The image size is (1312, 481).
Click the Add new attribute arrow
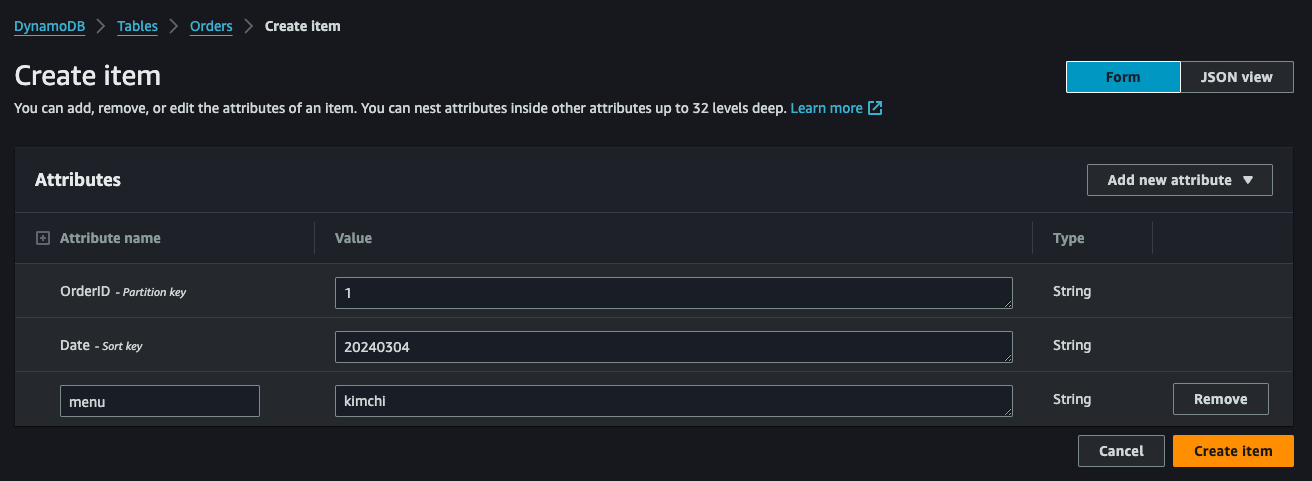[x=1247, y=180]
